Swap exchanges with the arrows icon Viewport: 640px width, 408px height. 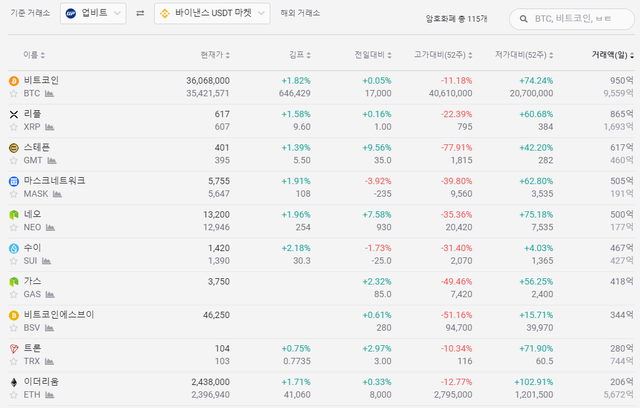(x=140, y=13)
